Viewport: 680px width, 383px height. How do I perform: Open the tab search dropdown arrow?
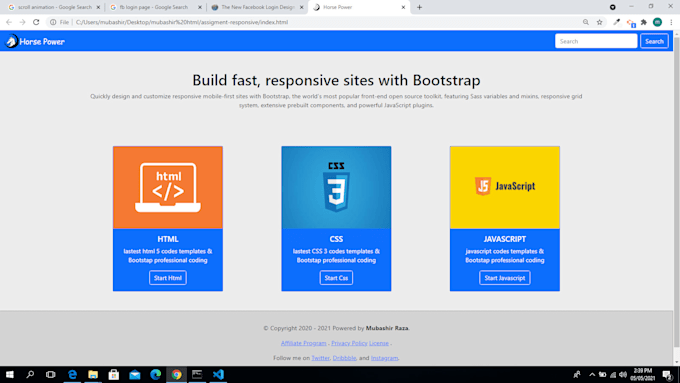(612, 7)
